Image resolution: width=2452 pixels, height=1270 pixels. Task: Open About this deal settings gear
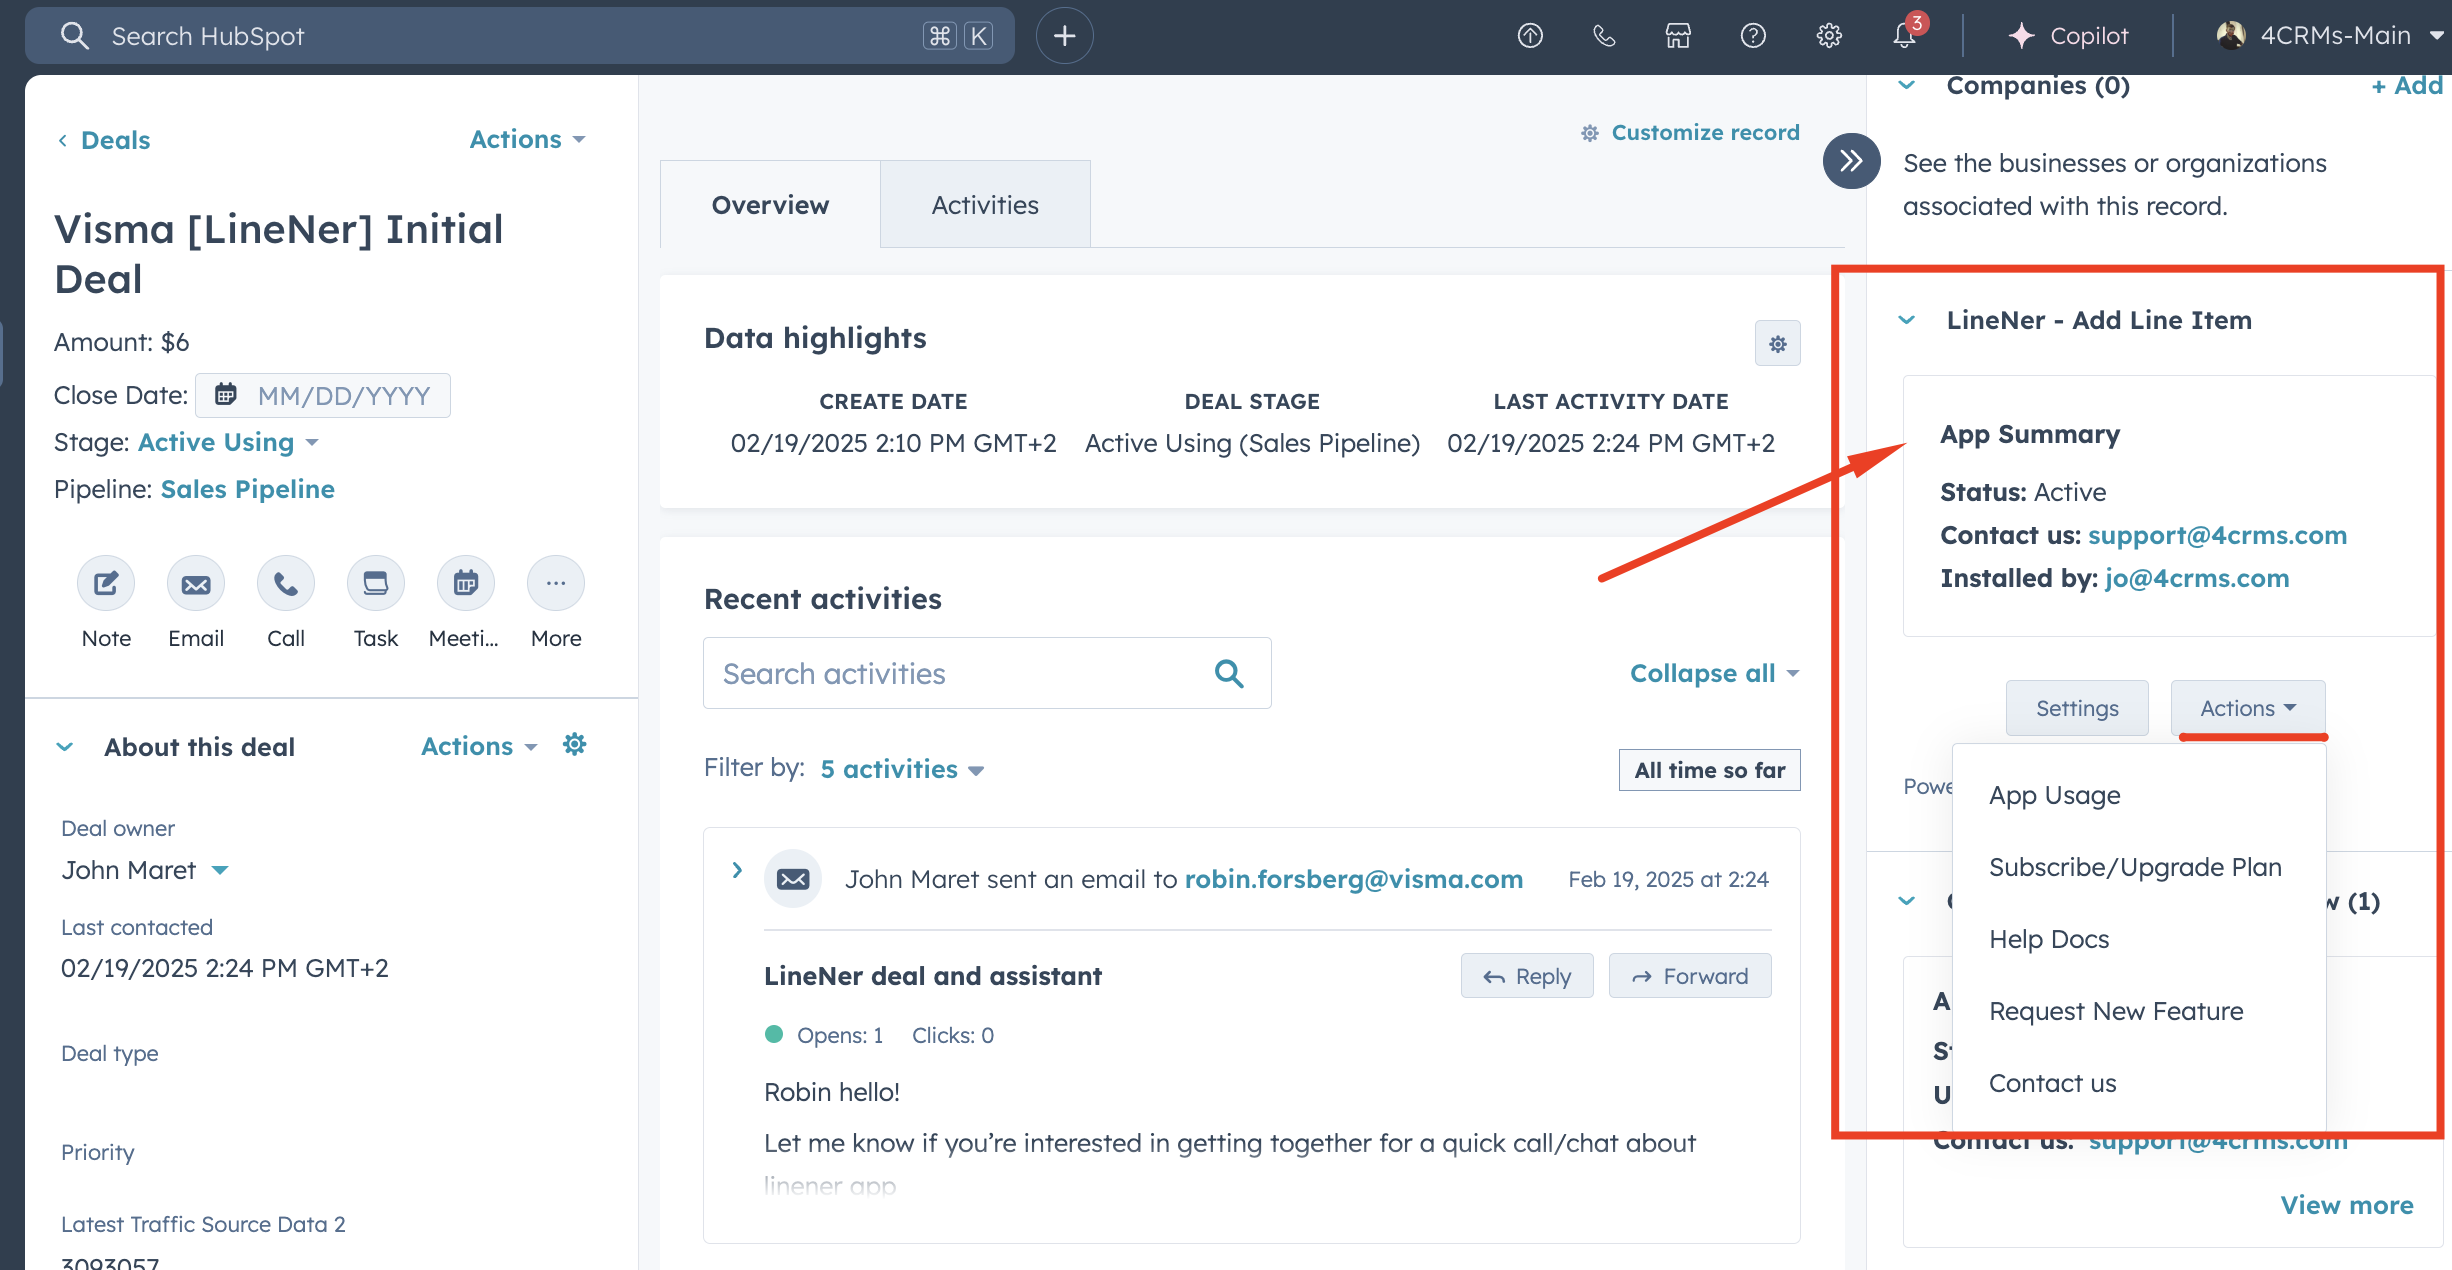coord(575,745)
